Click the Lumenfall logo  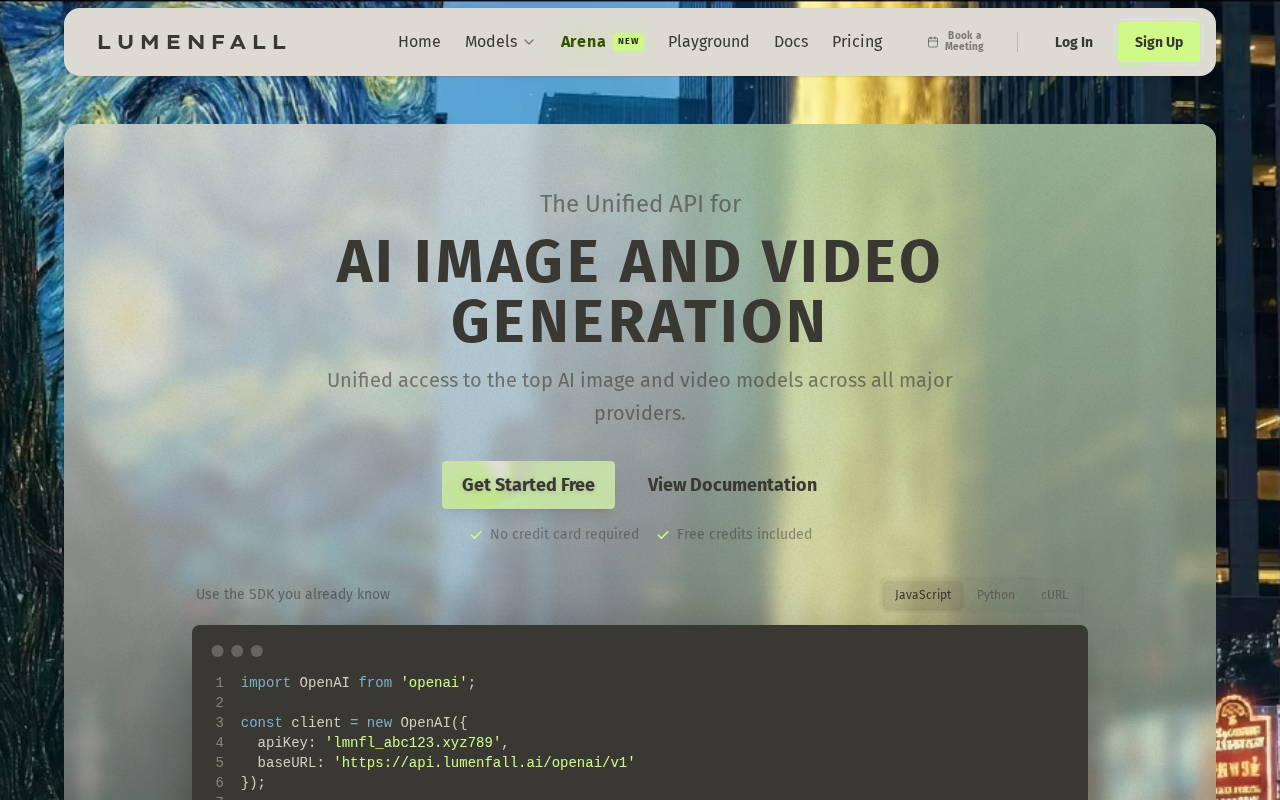(x=192, y=42)
